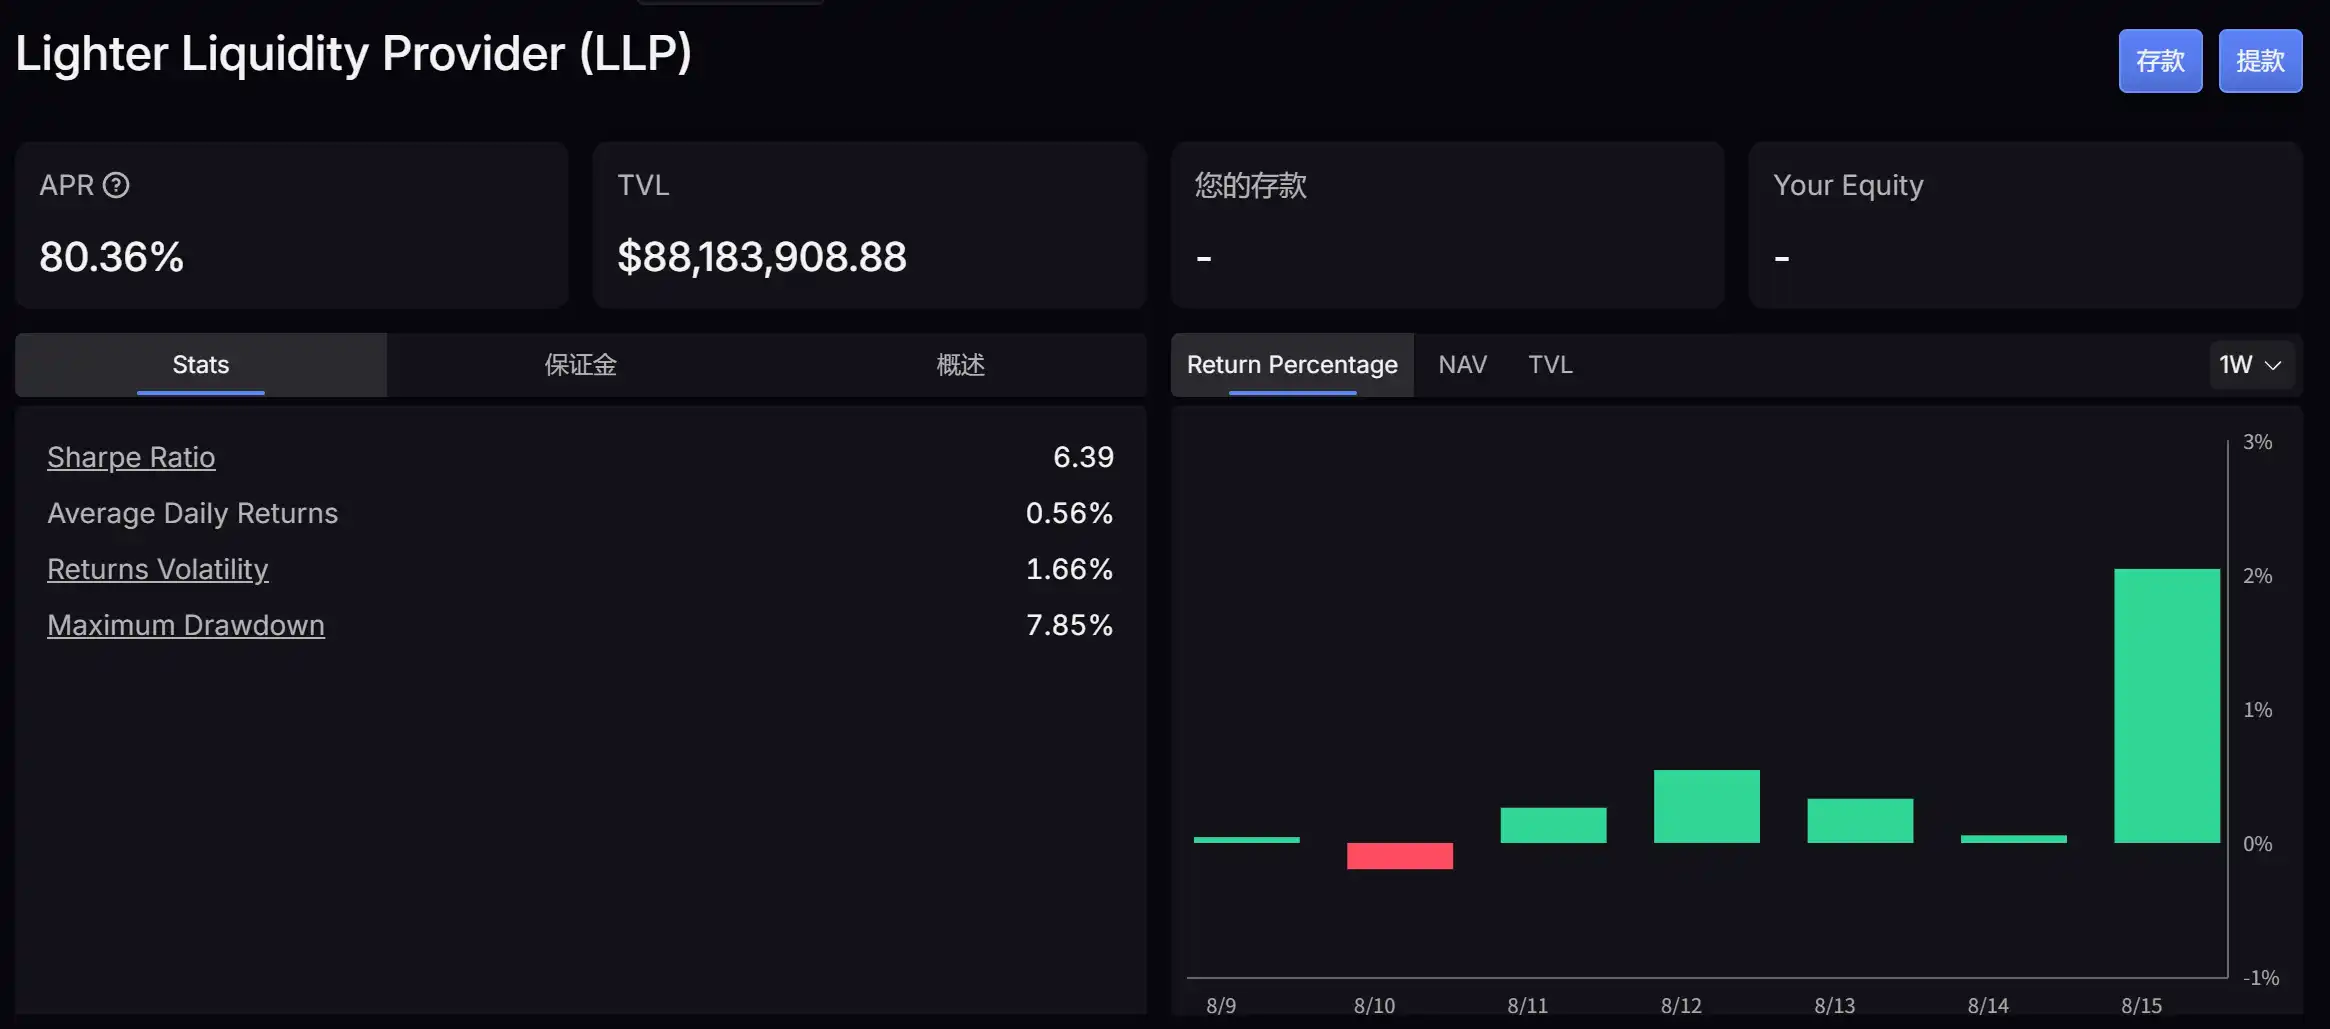Select the Stats tab
2330x1029 pixels.
tap(201, 365)
